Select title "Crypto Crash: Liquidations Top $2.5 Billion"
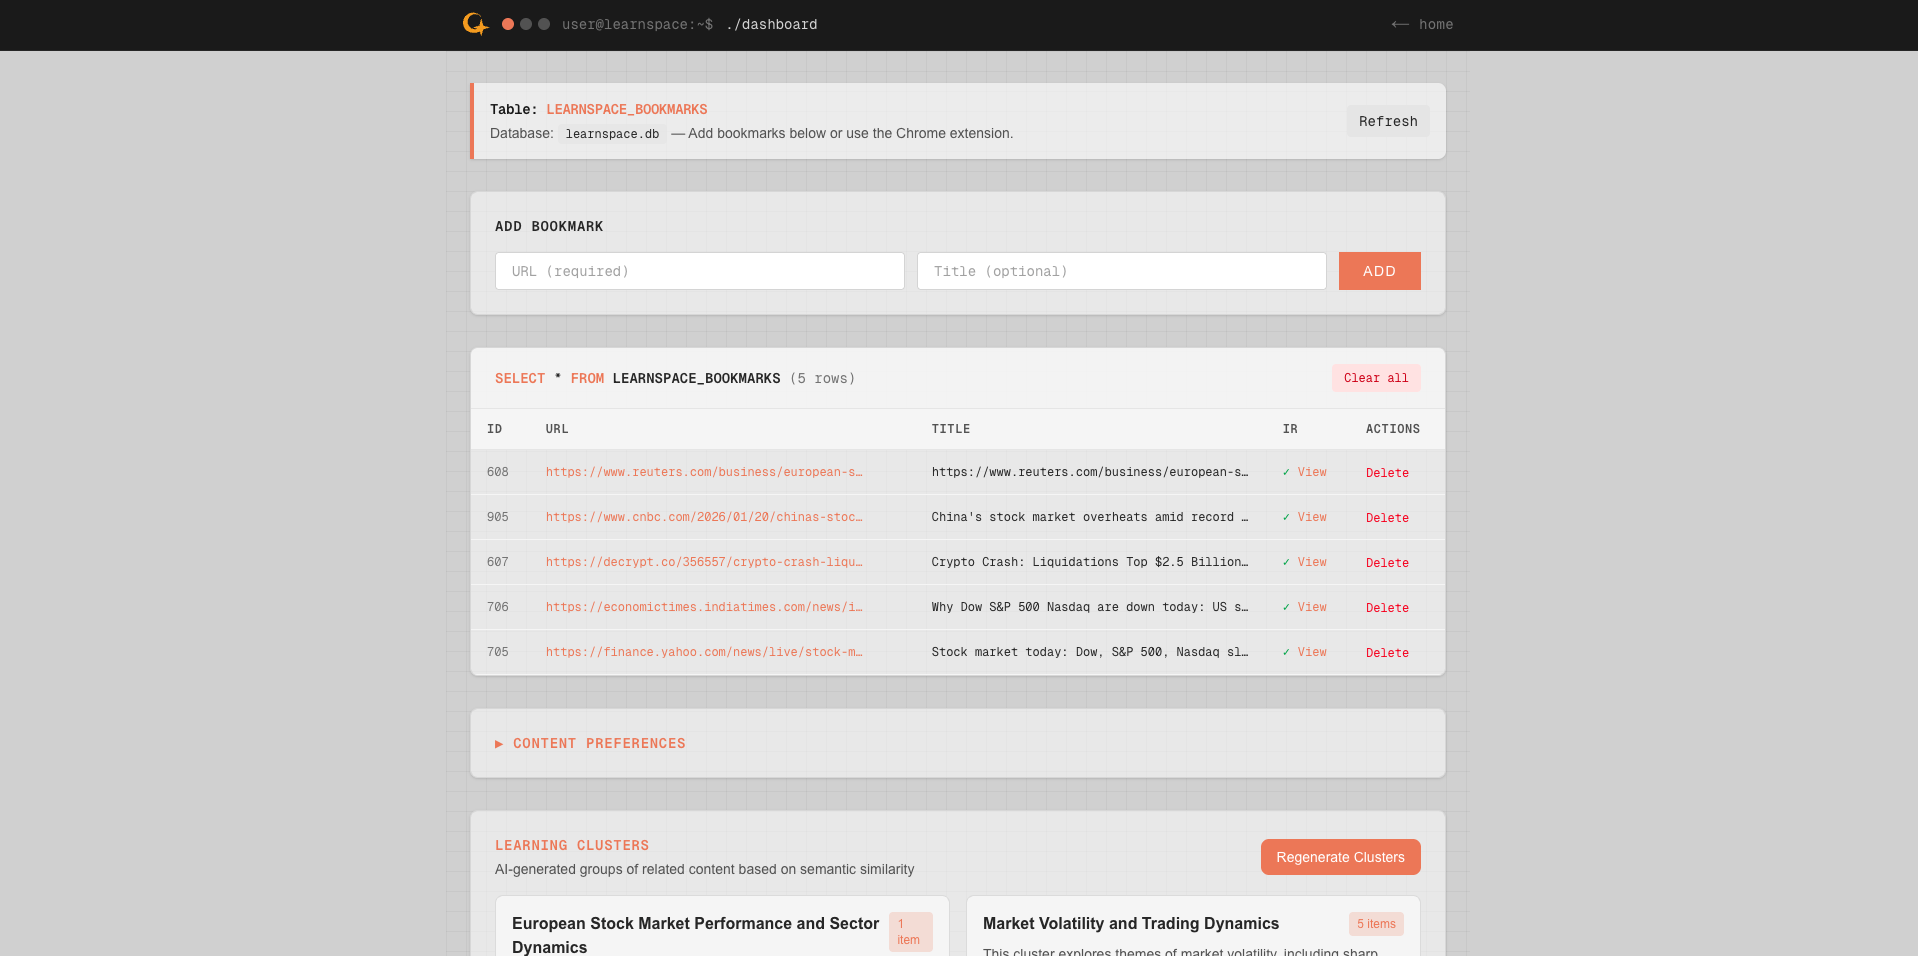 (x=1090, y=562)
